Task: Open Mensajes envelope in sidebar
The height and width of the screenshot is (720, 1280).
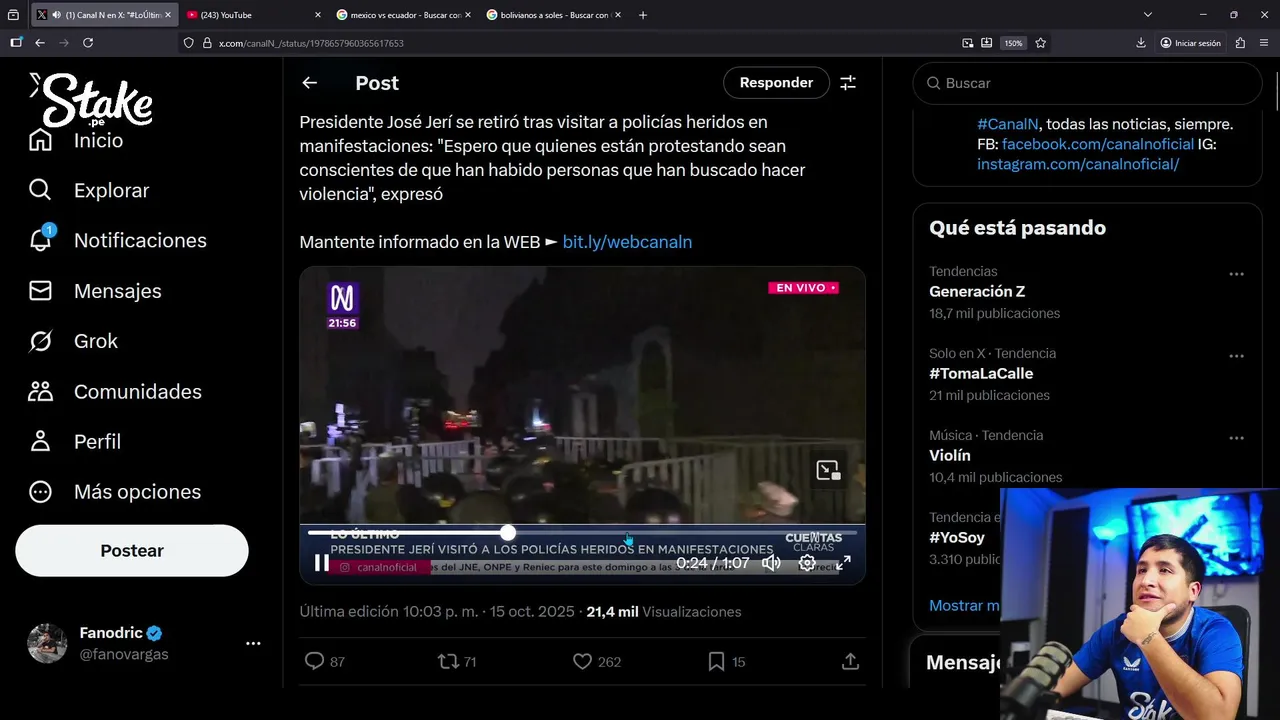Action: 95,291
